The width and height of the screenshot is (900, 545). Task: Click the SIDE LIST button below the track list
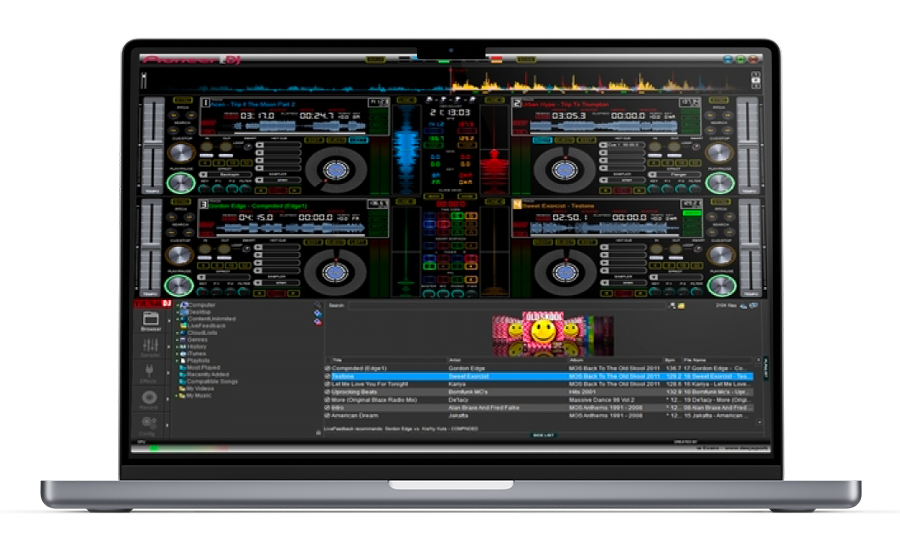pyautogui.click(x=543, y=435)
